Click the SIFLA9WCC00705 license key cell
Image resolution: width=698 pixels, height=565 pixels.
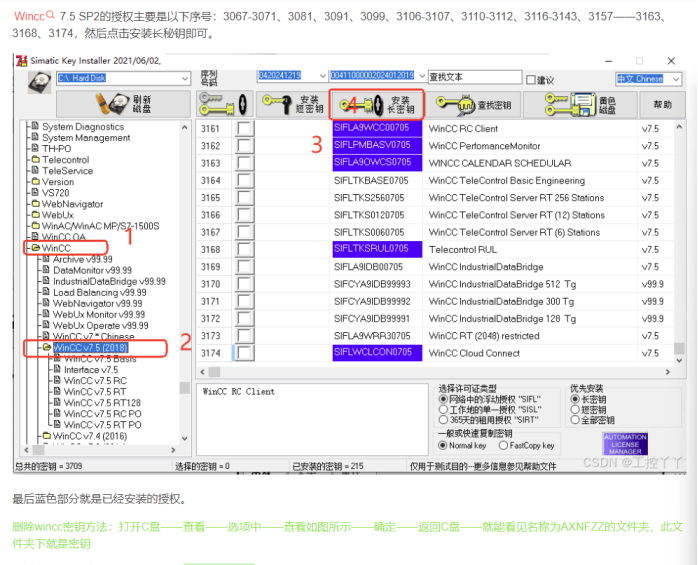377,128
